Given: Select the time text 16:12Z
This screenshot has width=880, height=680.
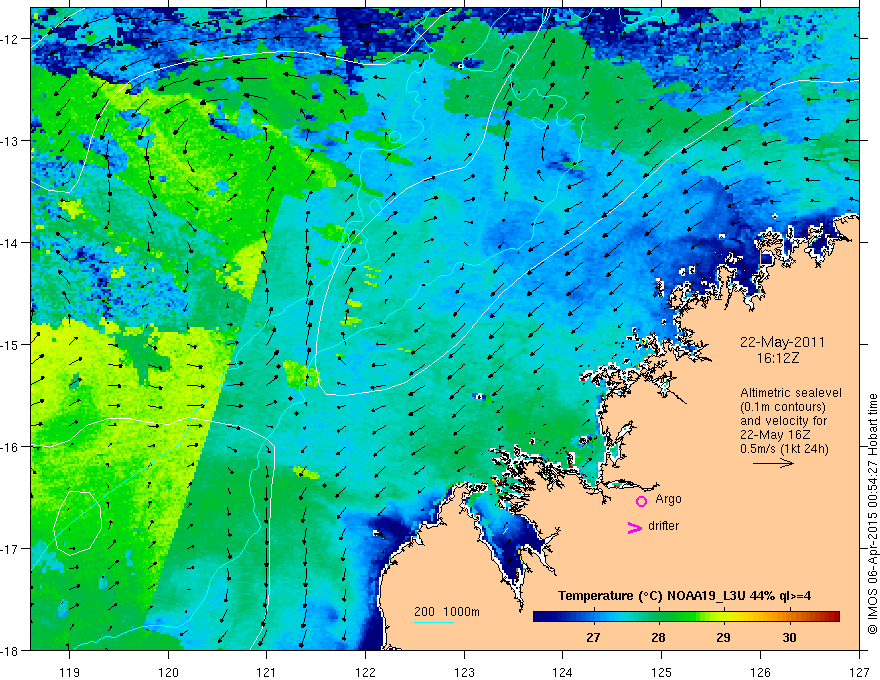Looking at the screenshot, I should pos(777,357).
